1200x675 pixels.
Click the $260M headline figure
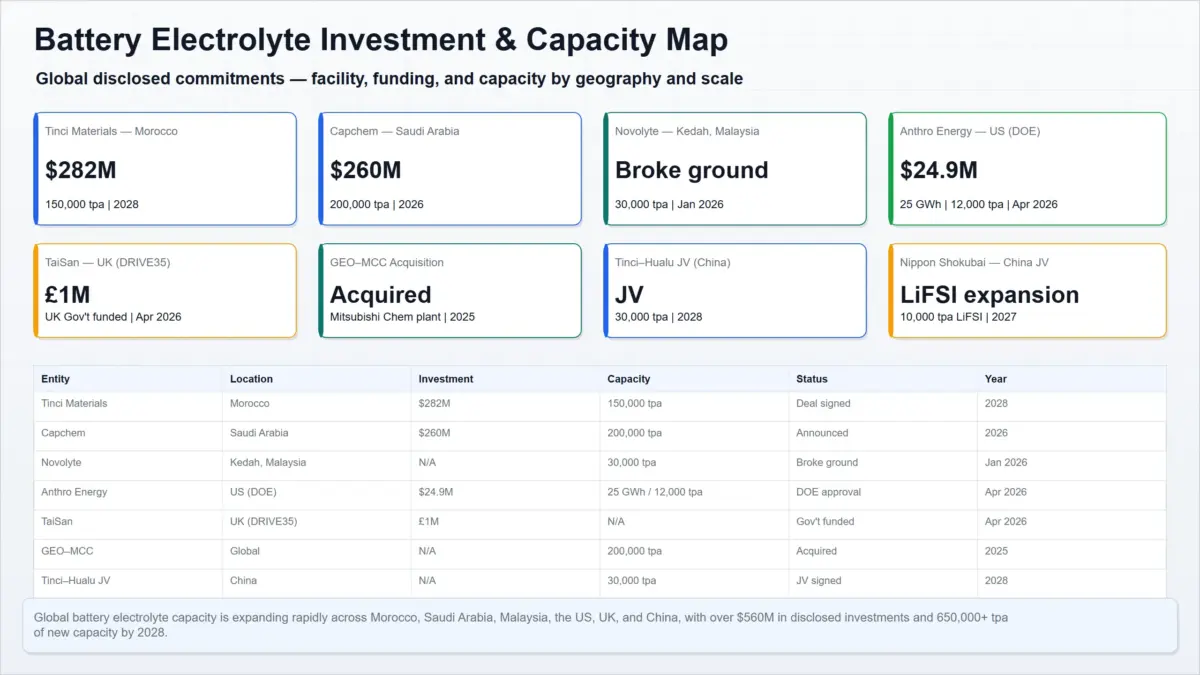366,170
